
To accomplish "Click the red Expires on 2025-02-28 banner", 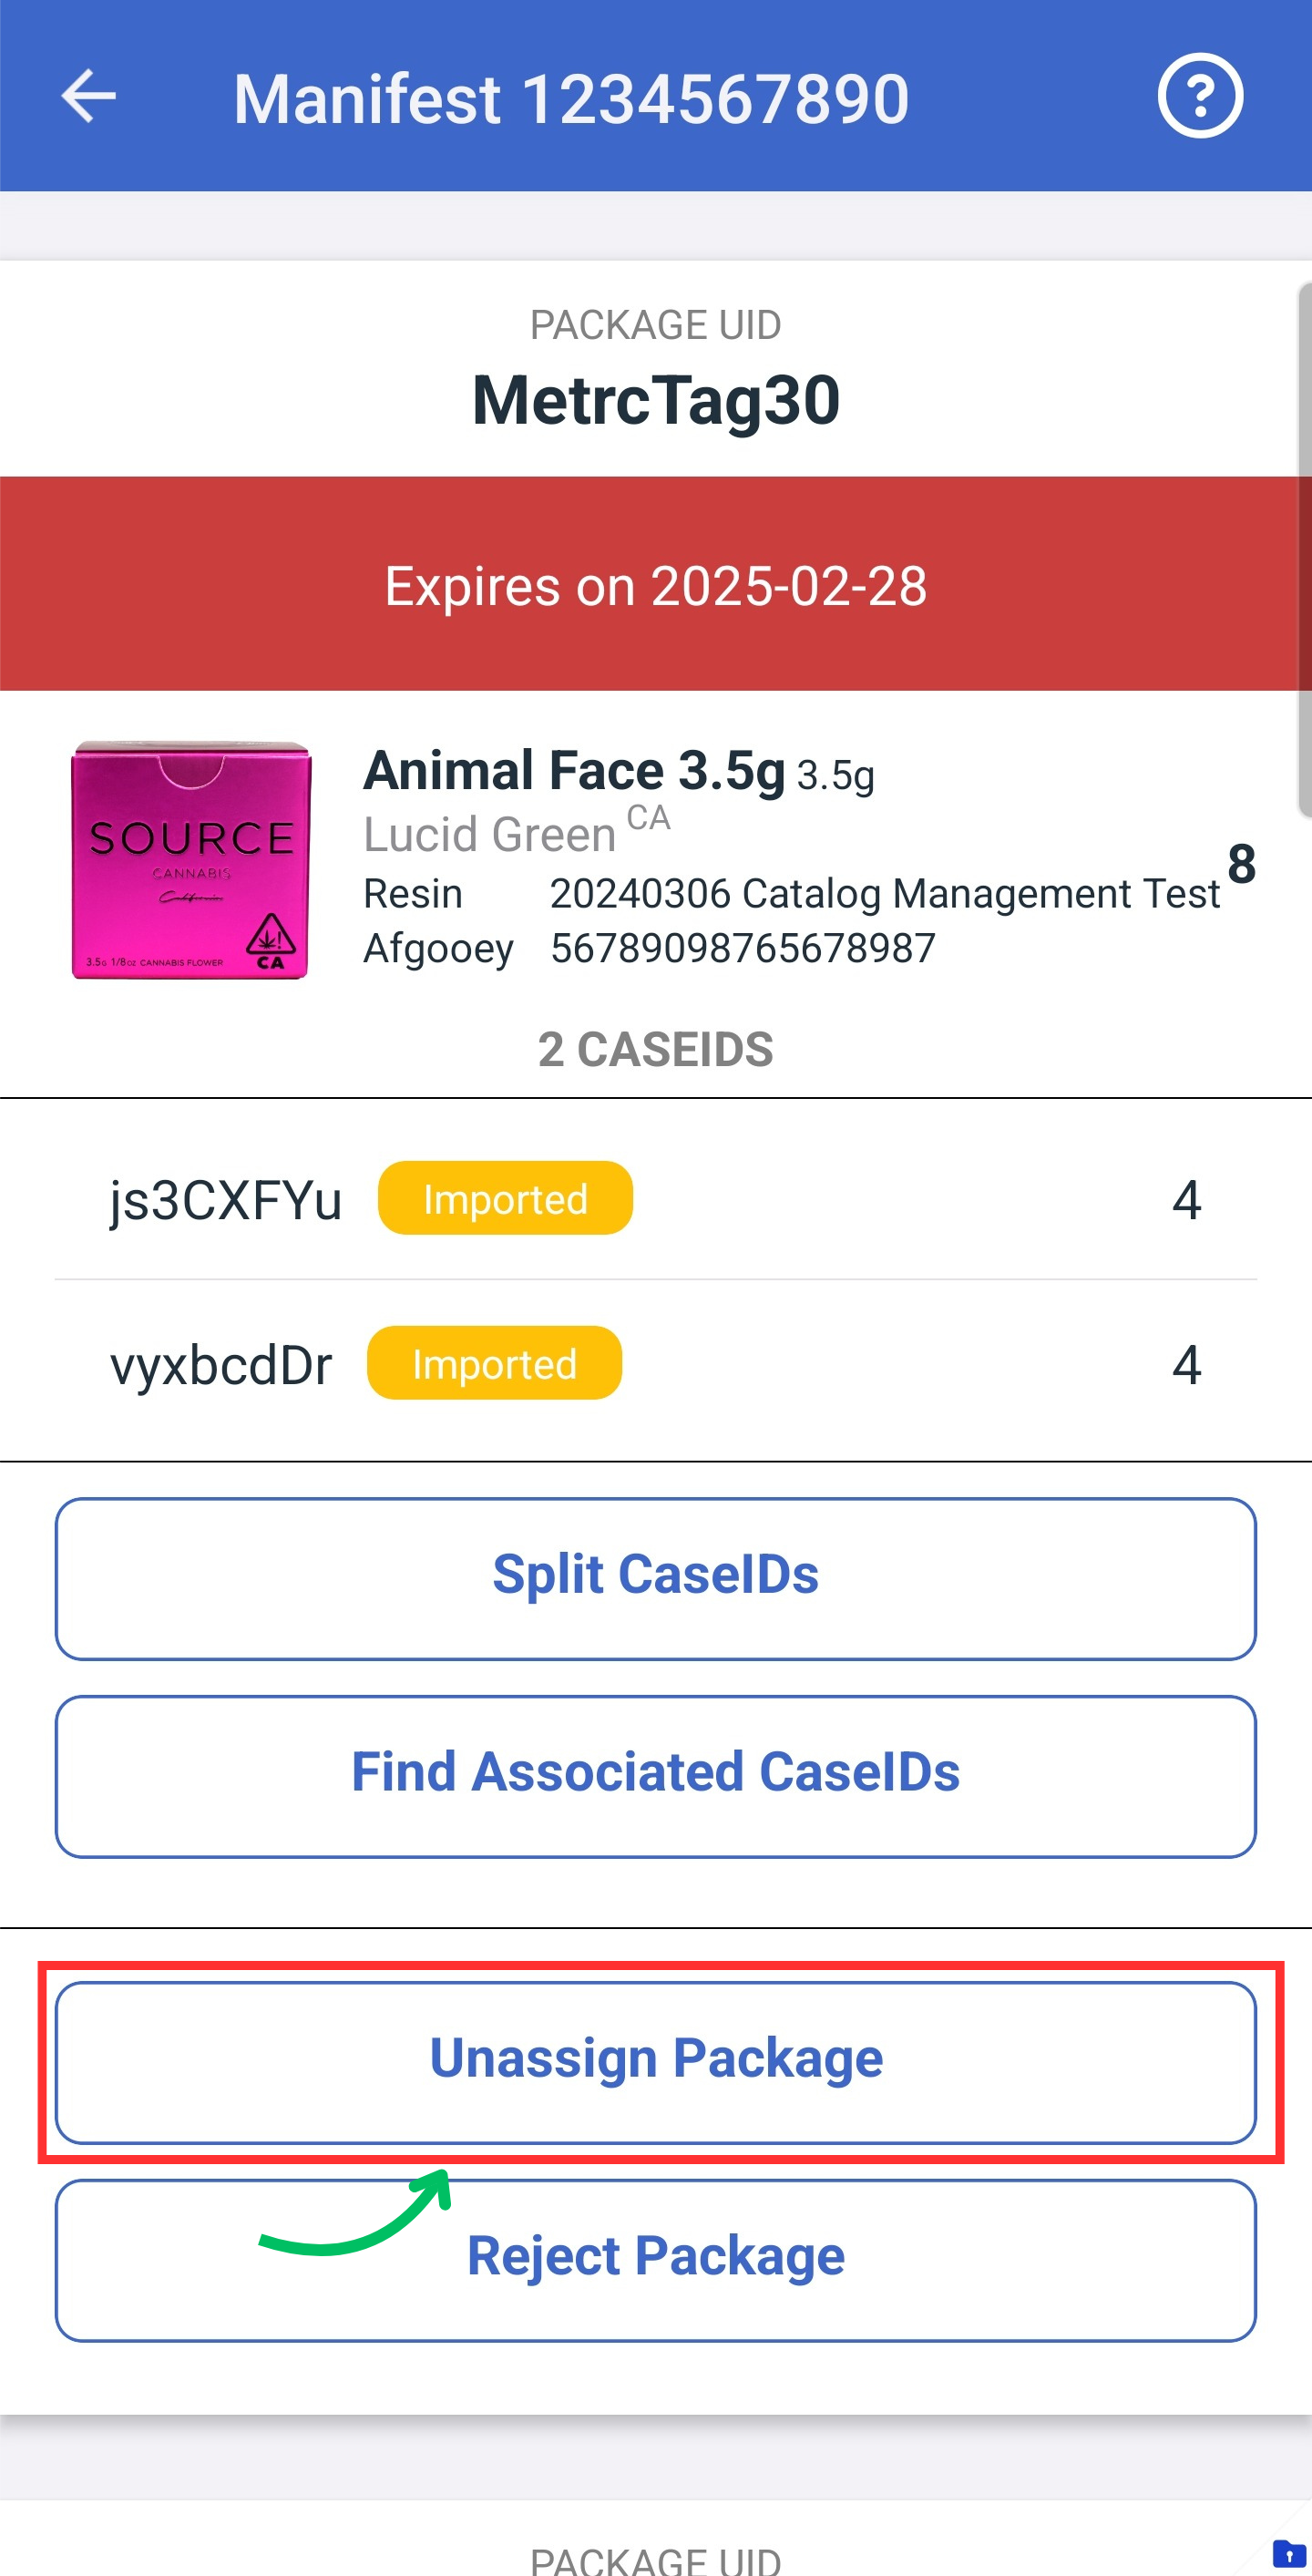I will point(656,584).
